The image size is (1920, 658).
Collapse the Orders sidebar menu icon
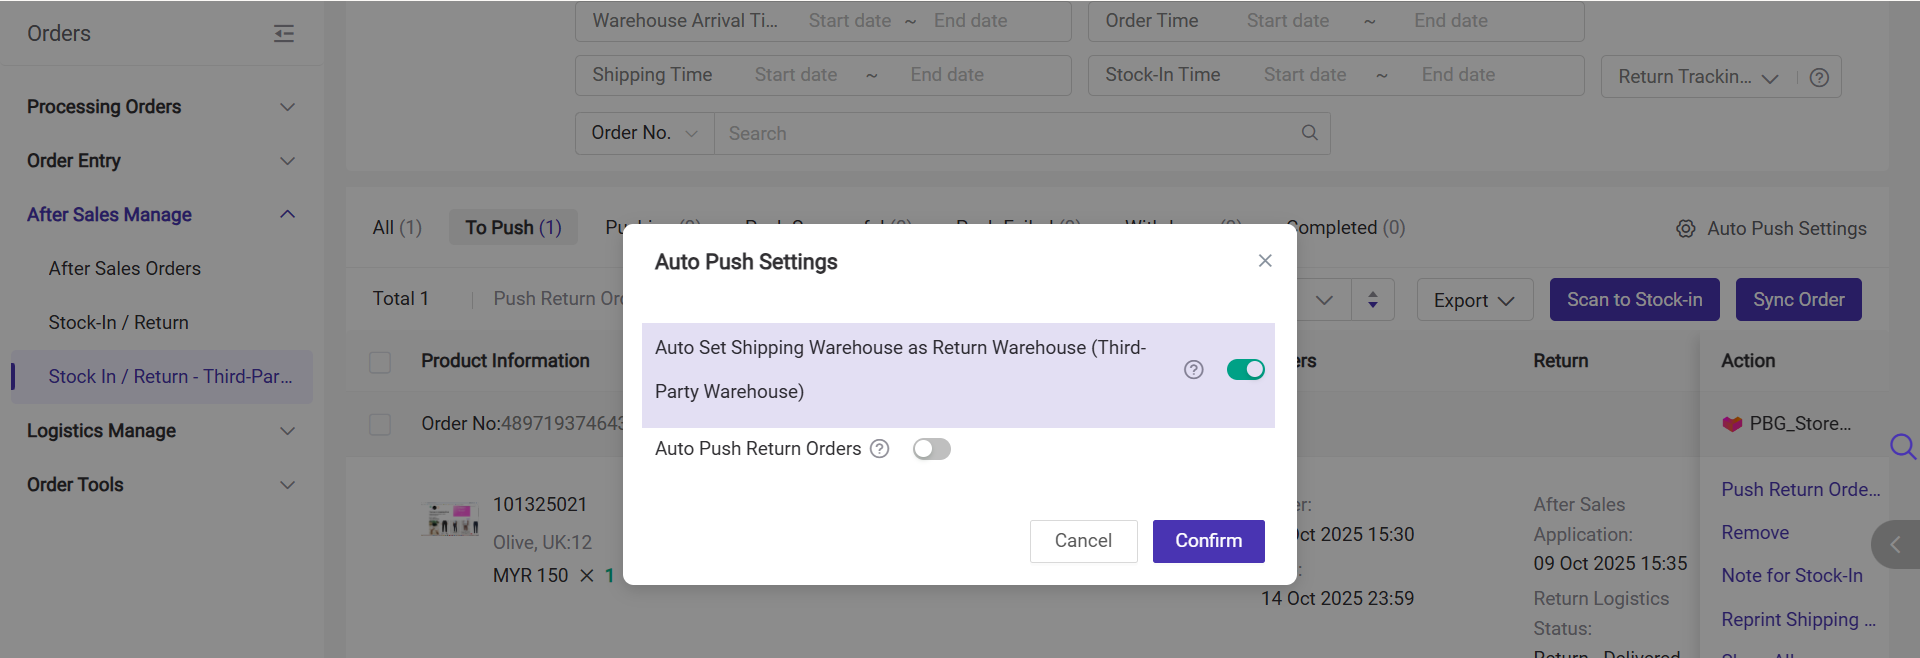pyautogui.click(x=284, y=34)
